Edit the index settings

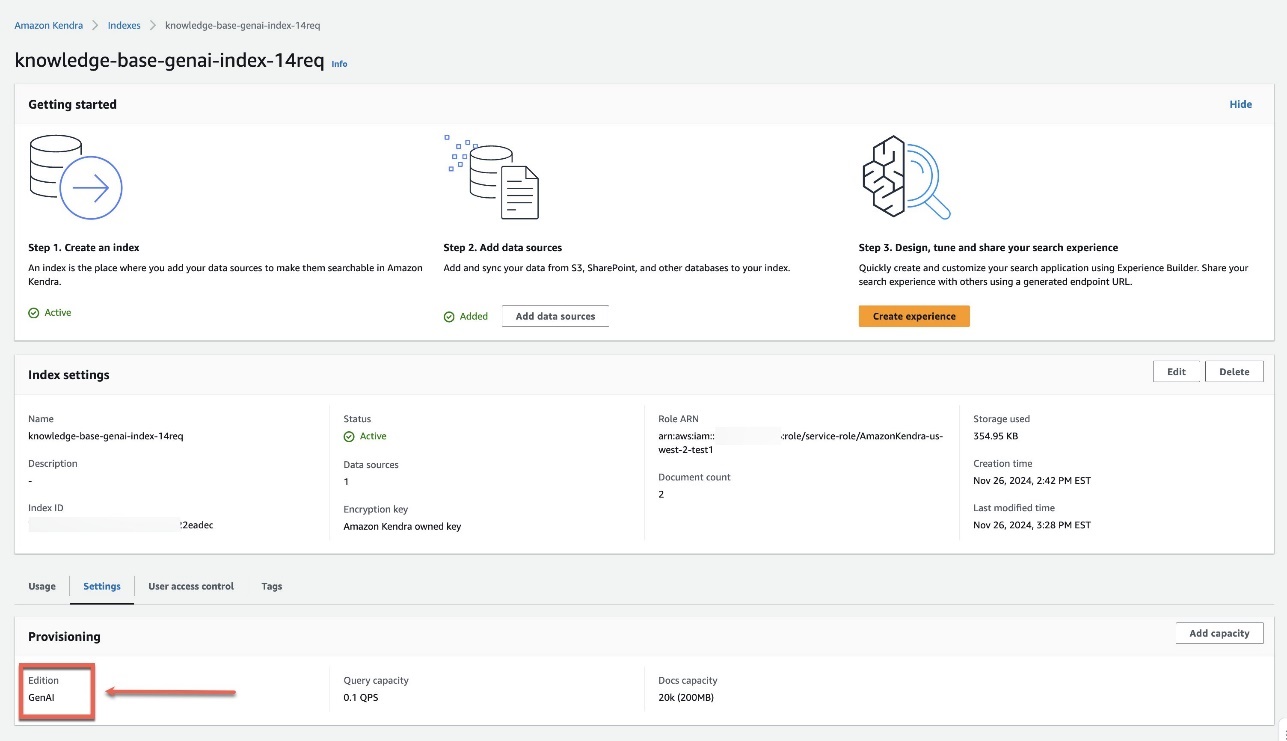(1177, 371)
